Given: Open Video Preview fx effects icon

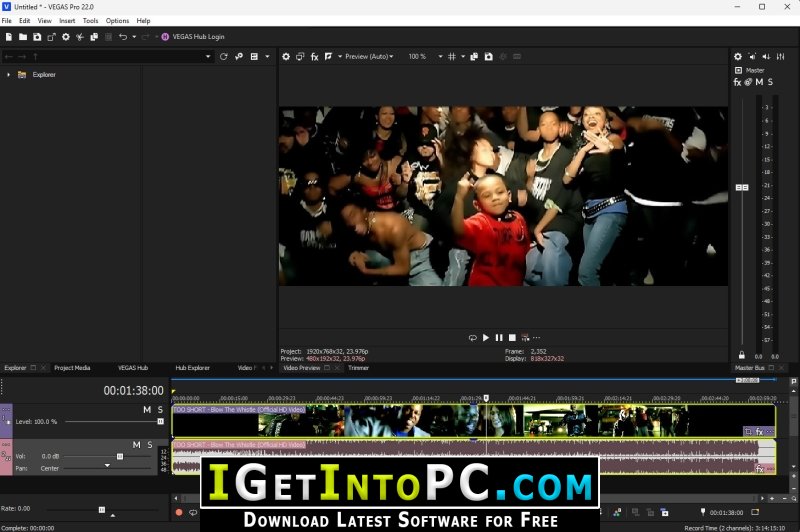Looking at the screenshot, I should click(x=315, y=57).
